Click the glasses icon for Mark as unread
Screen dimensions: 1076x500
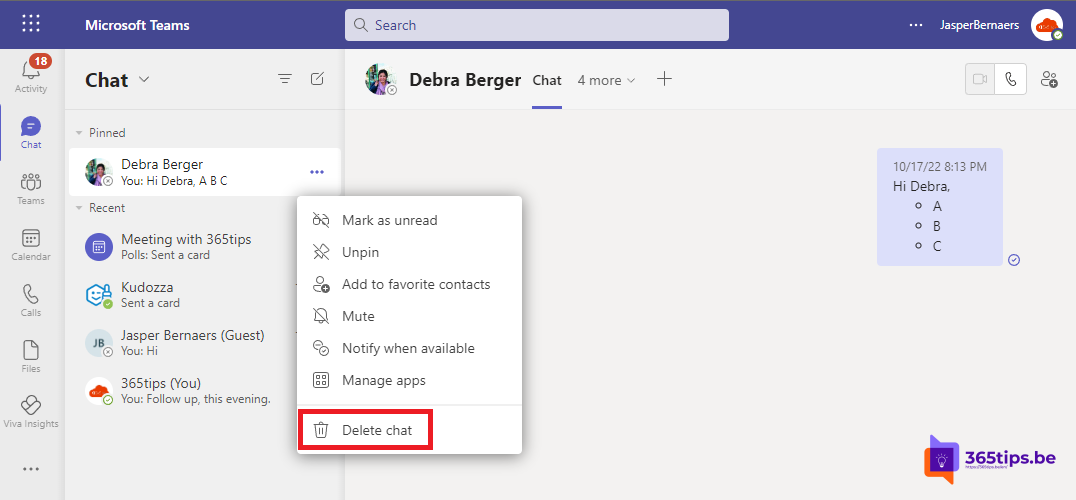(320, 220)
